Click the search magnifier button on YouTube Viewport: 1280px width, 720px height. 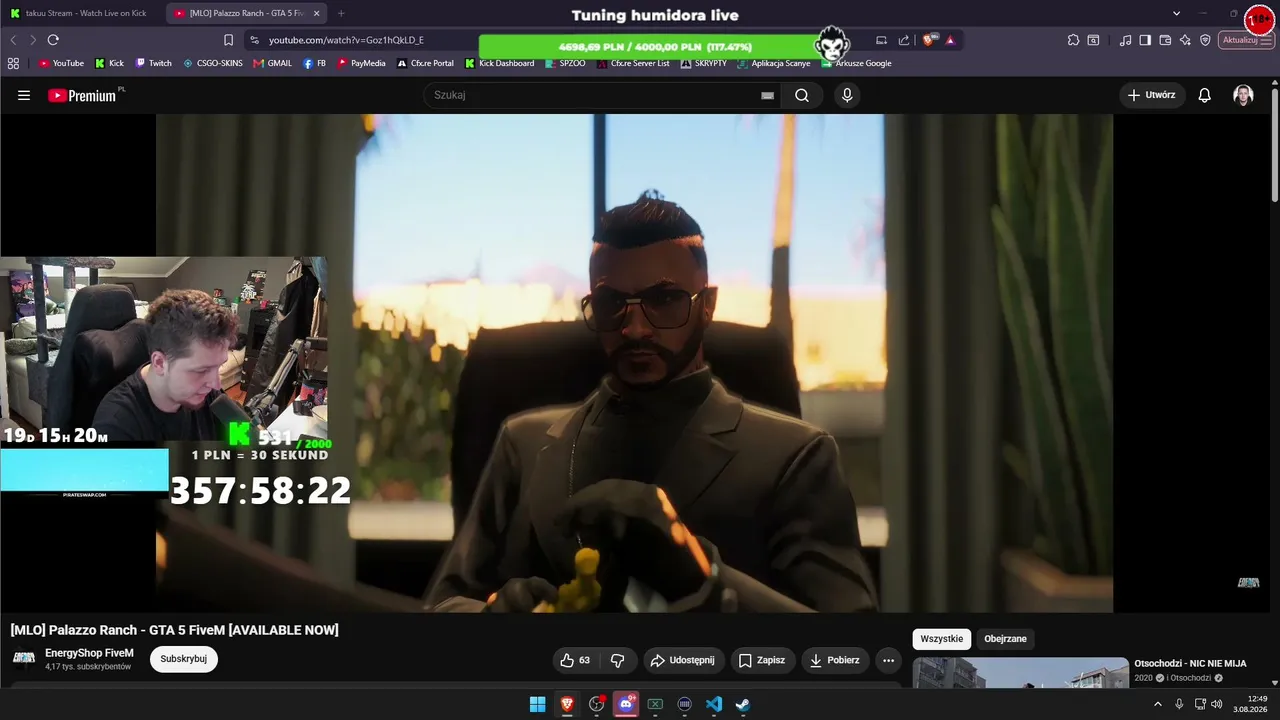point(802,95)
